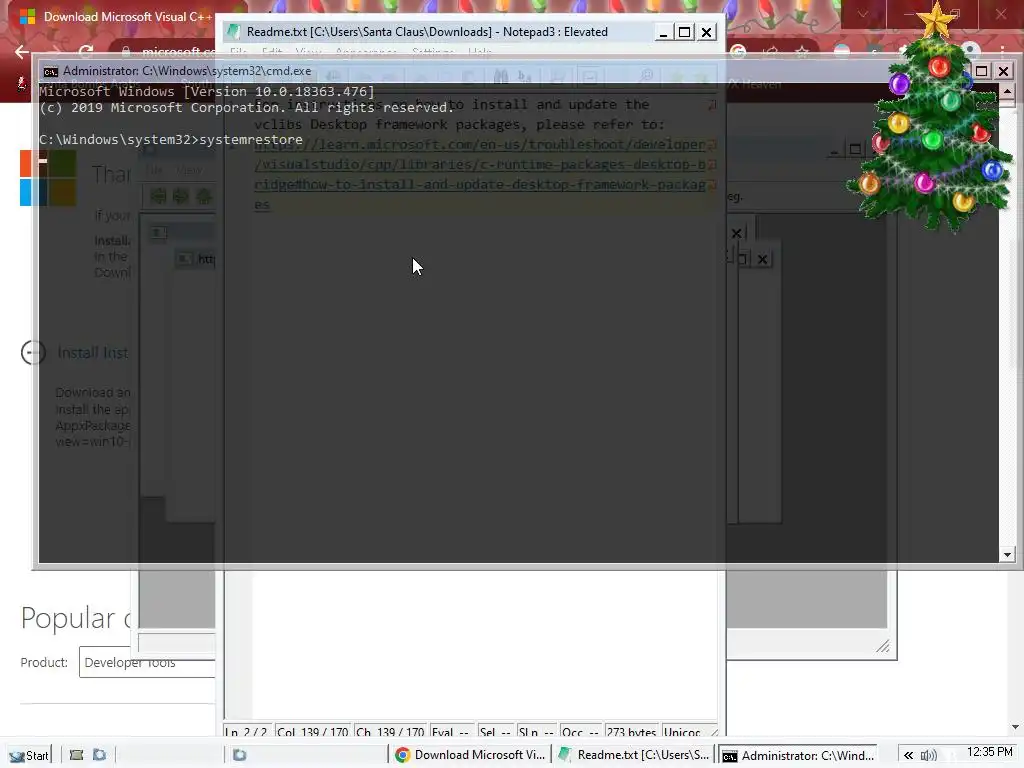Viewport: 1024px width, 768px height.
Task: Click the Sel status bar field
Action: coord(494,732)
